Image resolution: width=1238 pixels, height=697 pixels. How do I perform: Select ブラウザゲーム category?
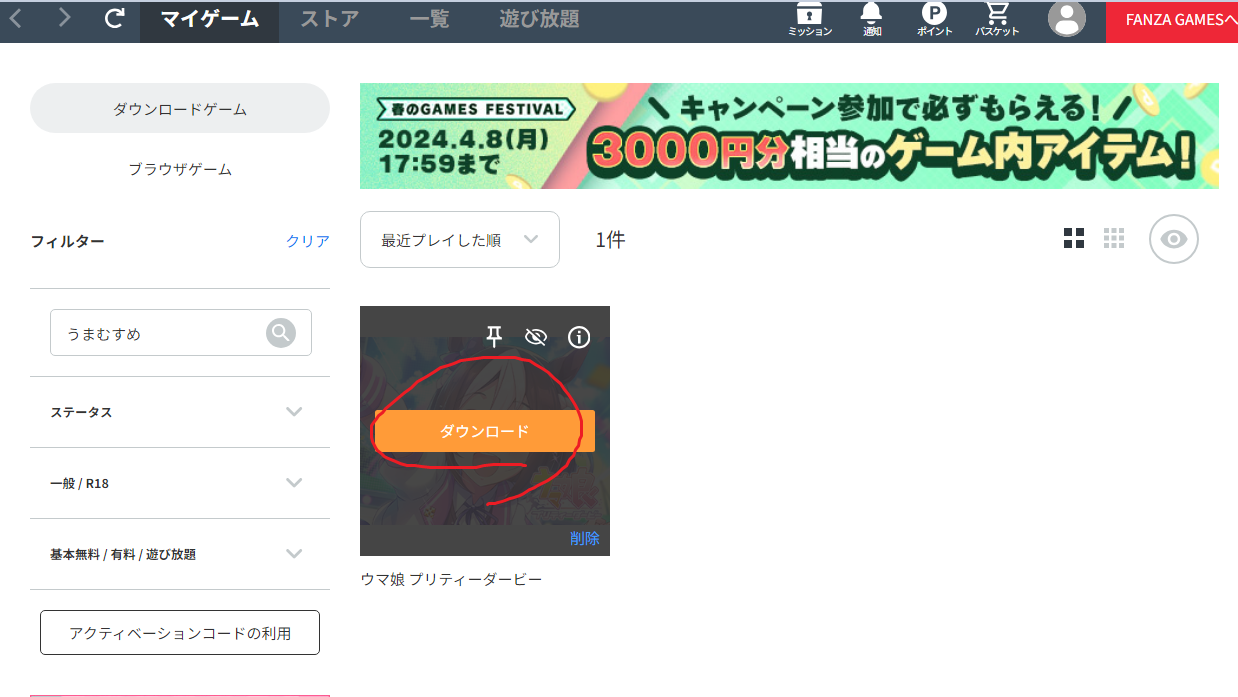[180, 169]
